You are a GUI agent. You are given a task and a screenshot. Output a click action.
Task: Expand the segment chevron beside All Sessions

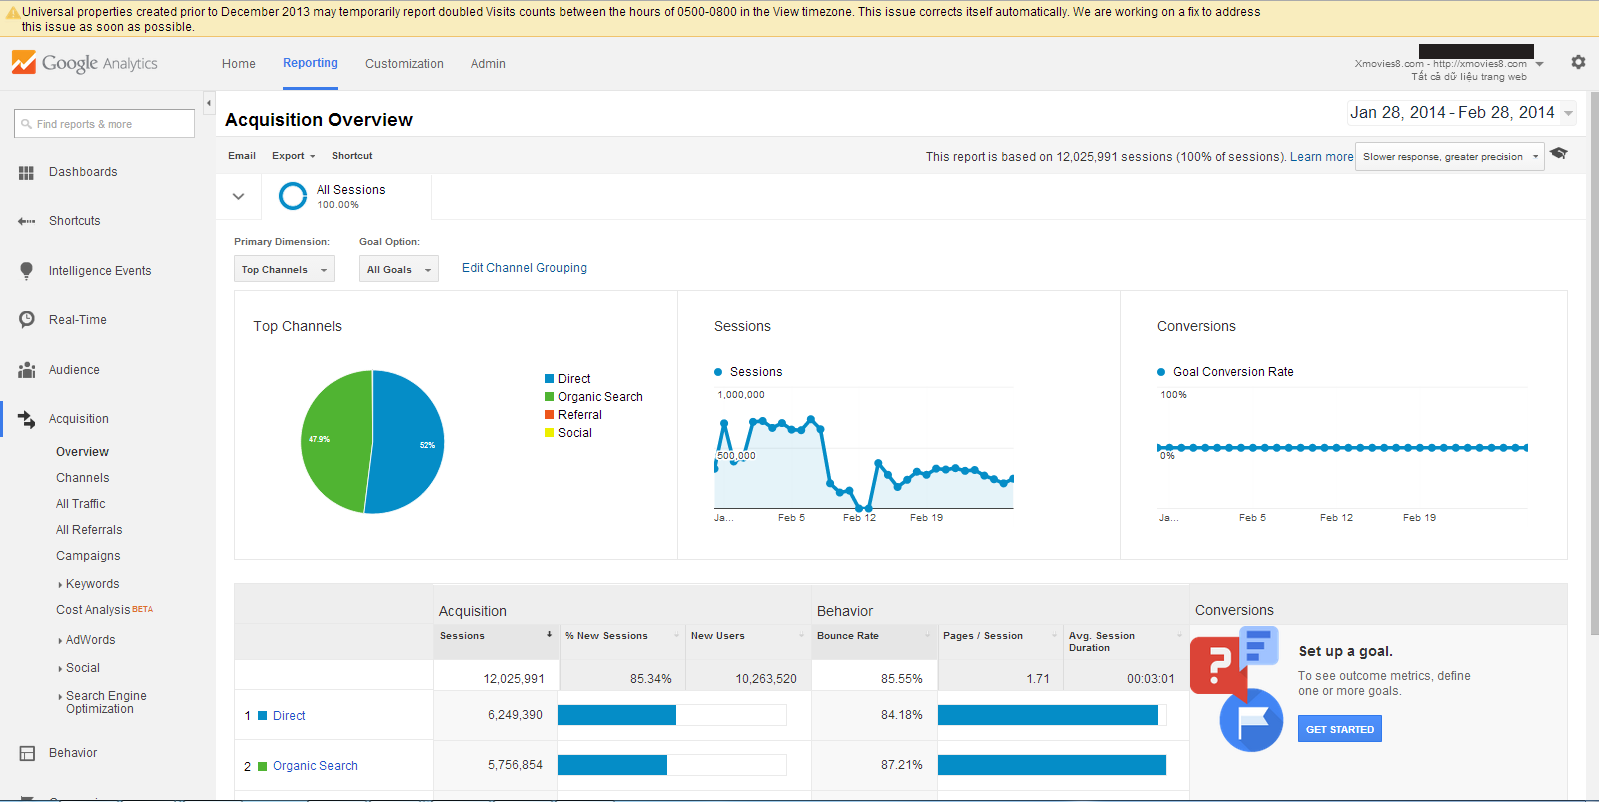[238, 197]
